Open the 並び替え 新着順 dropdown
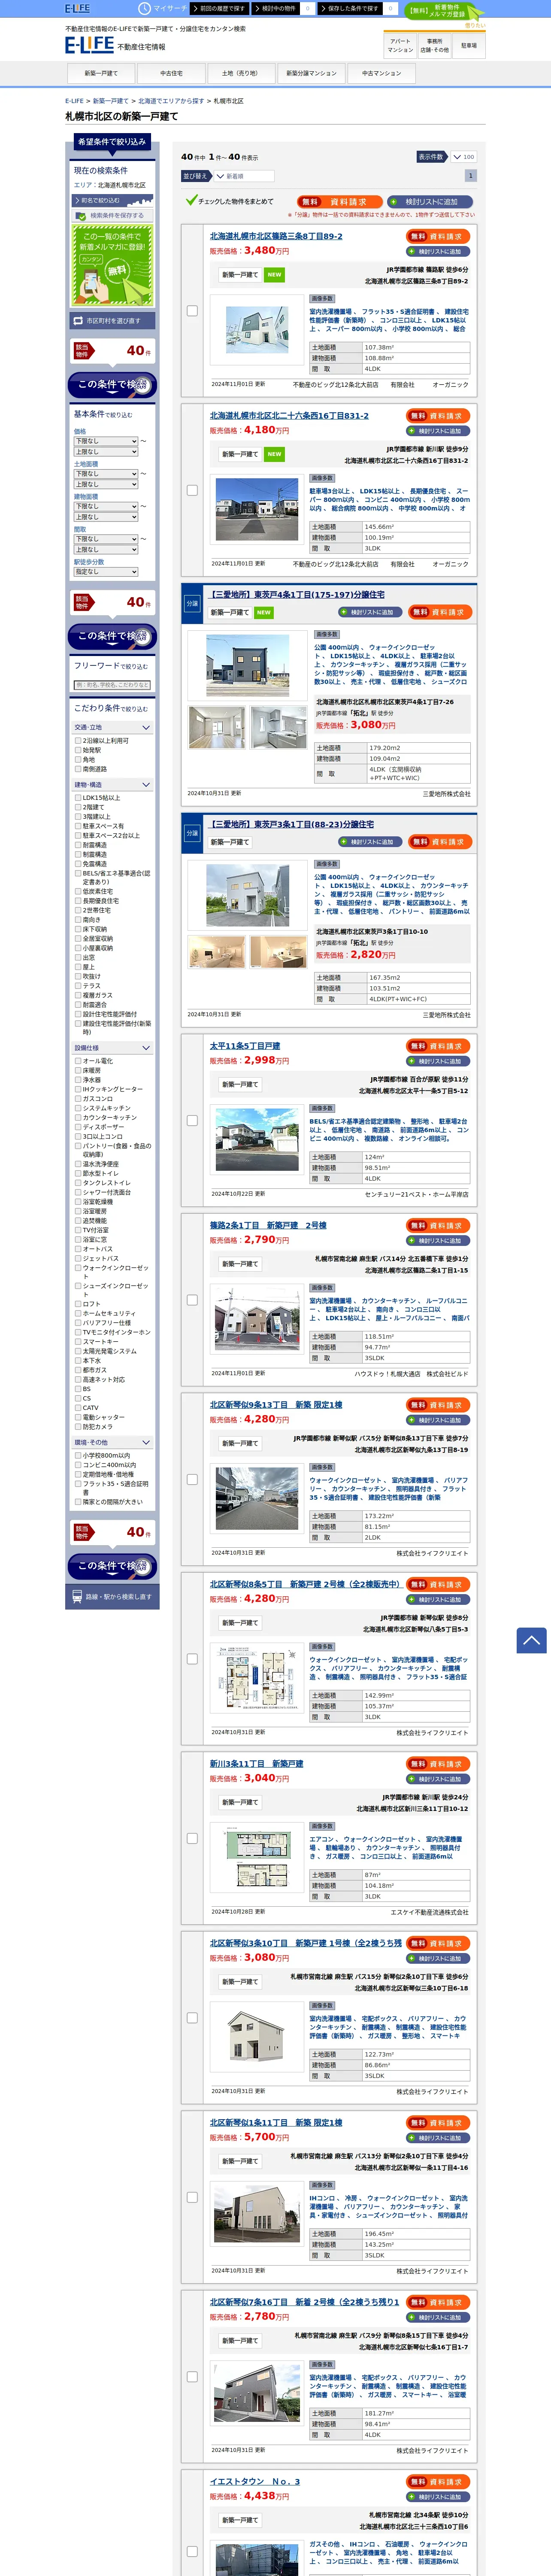This screenshot has width=551, height=2576. tap(245, 176)
